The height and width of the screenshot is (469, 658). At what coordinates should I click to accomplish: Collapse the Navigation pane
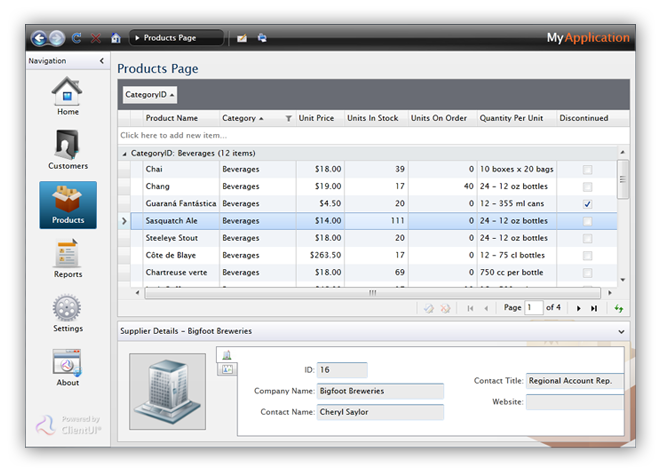tap(102, 61)
